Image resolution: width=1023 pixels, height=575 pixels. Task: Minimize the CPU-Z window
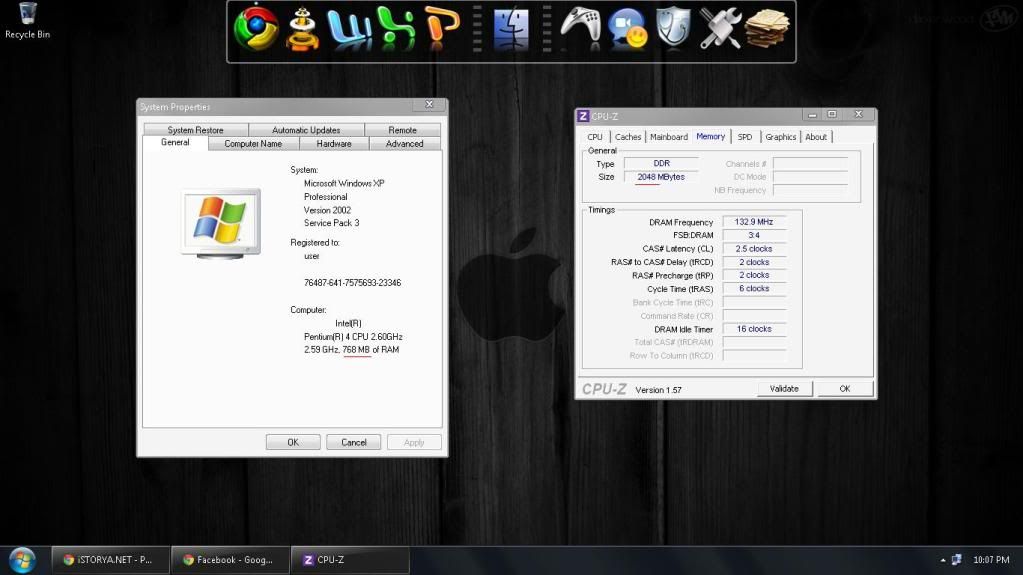[x=812, y=115]
